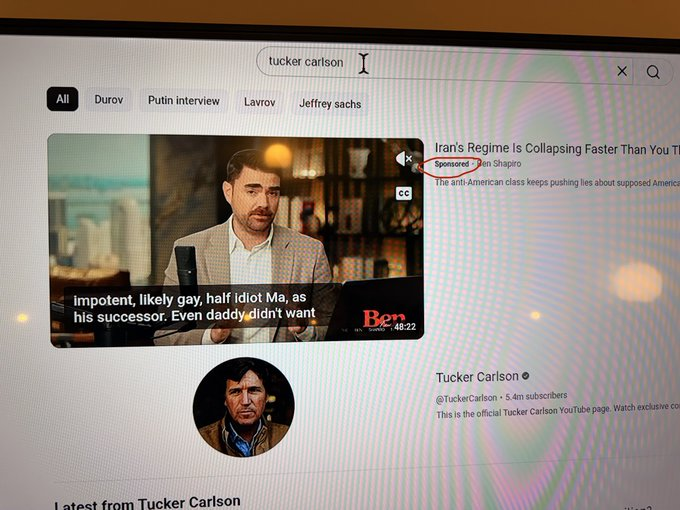The height and width of the screenshot is (510, 680).
Task: Click the 48:22 duration badge on the video
Action: click(x=405, y=327)
